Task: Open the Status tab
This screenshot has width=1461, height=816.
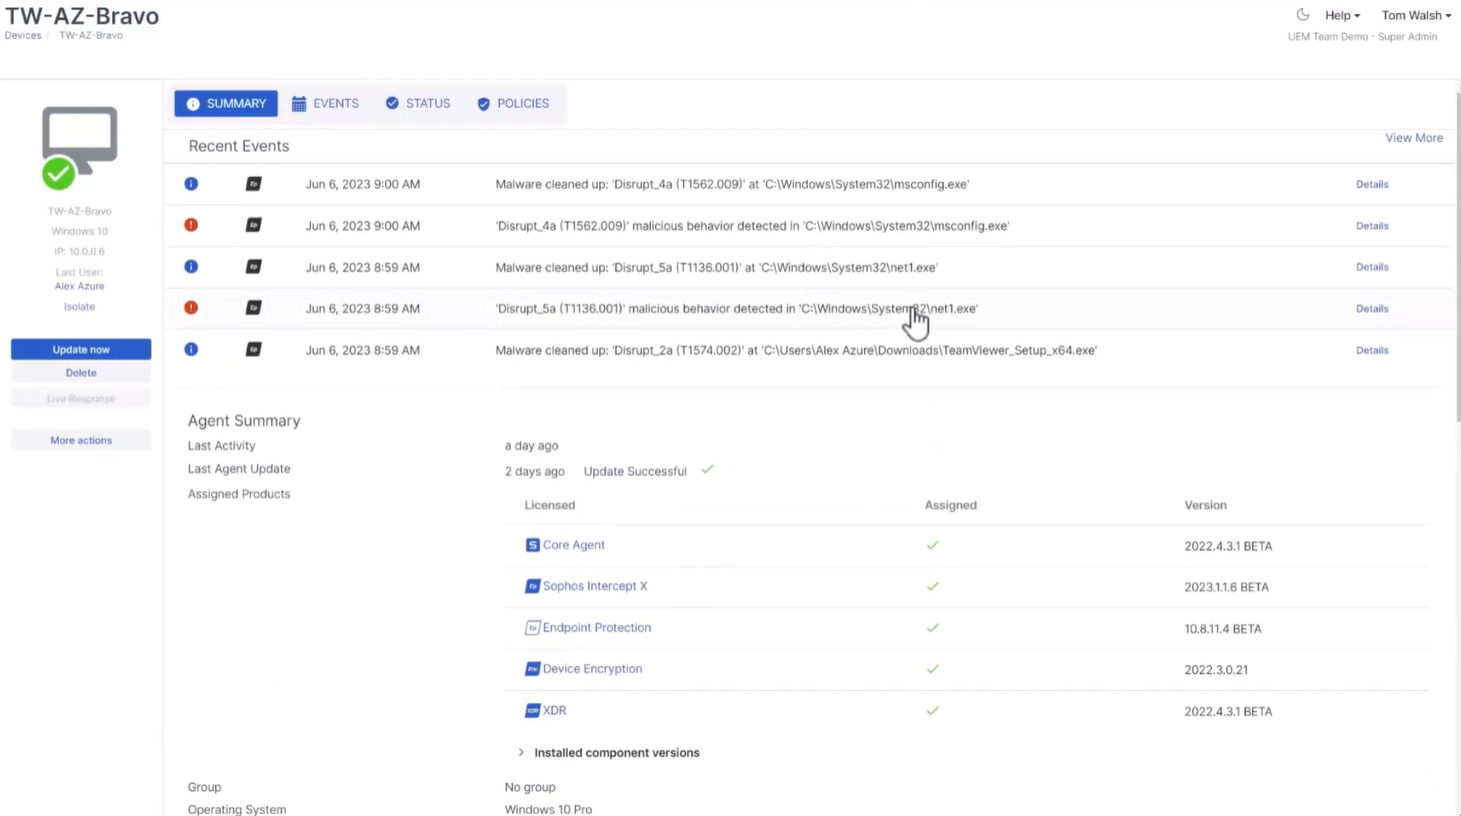Action: coord(418,103)
